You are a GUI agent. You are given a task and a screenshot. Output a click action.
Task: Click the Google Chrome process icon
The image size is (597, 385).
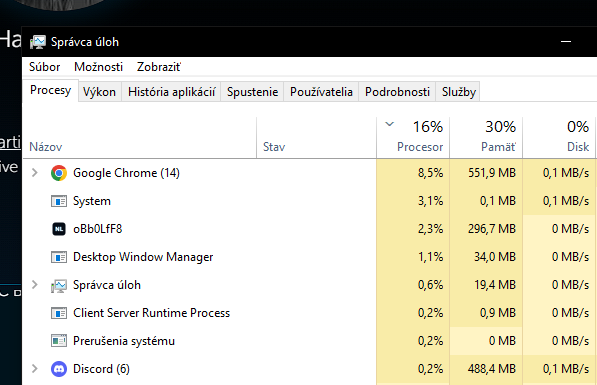(59, 173)
